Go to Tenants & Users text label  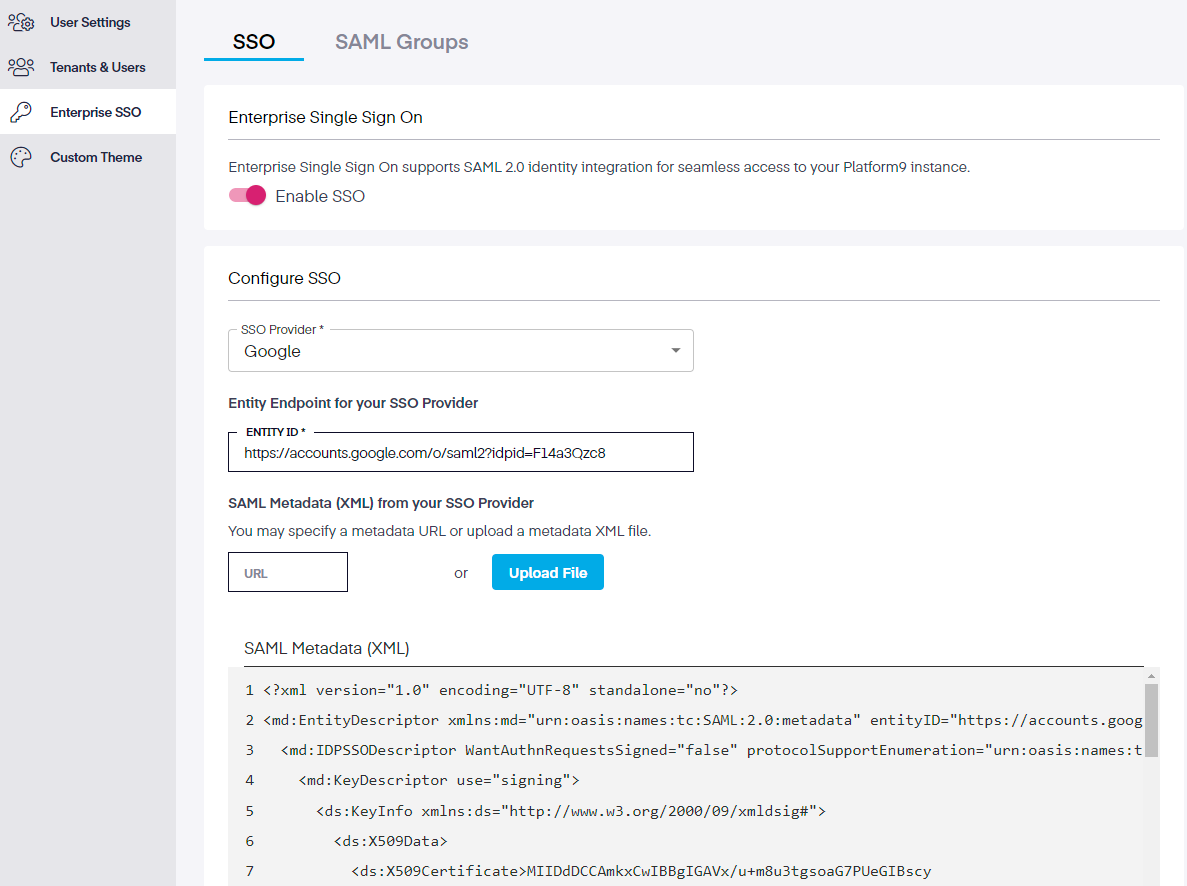(98, 67)
